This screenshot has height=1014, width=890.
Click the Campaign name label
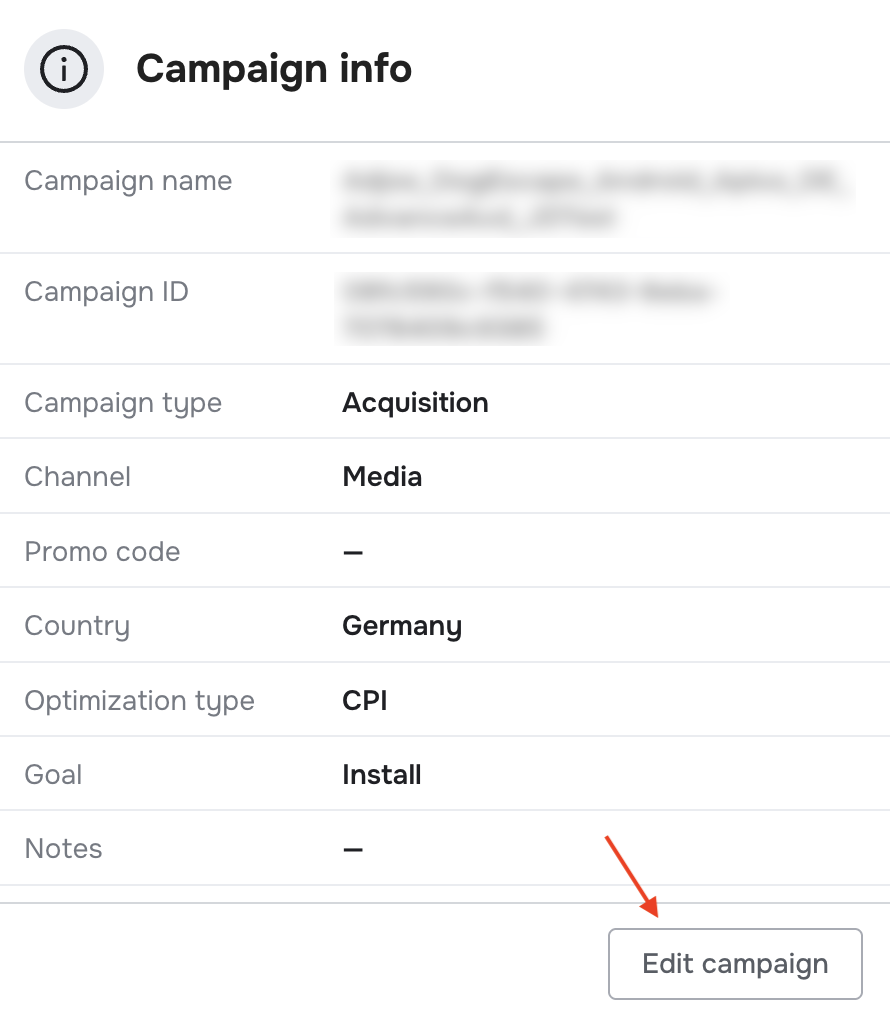pyautogui.click(x=128, y=181)
